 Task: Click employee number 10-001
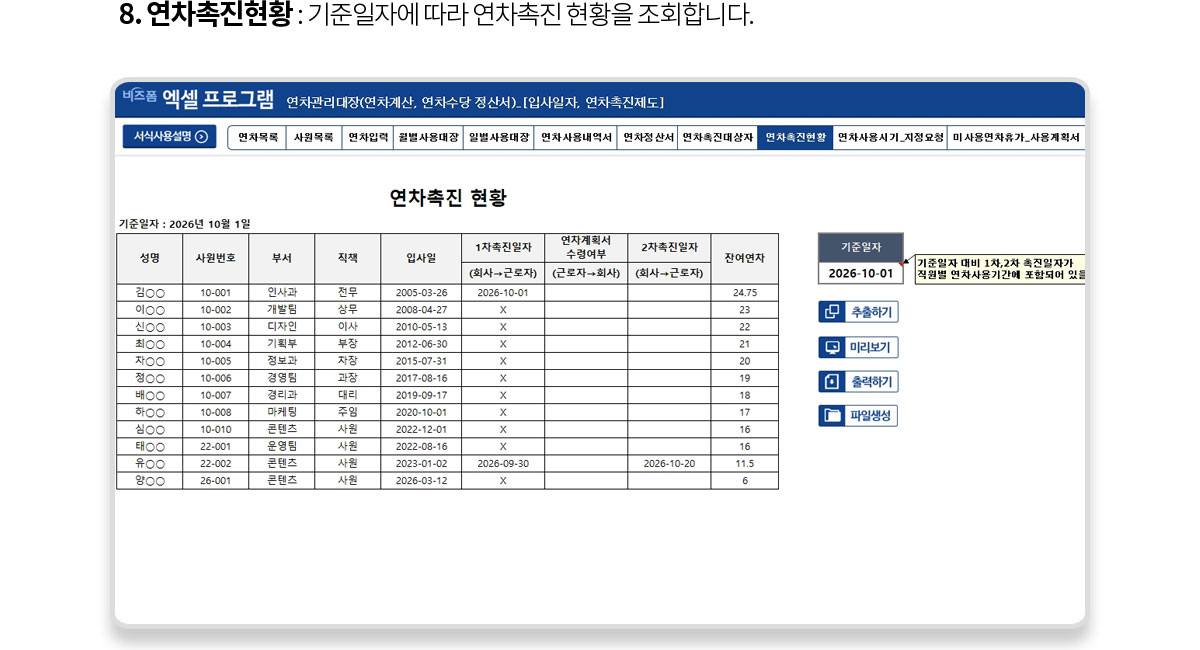[216, 293]
